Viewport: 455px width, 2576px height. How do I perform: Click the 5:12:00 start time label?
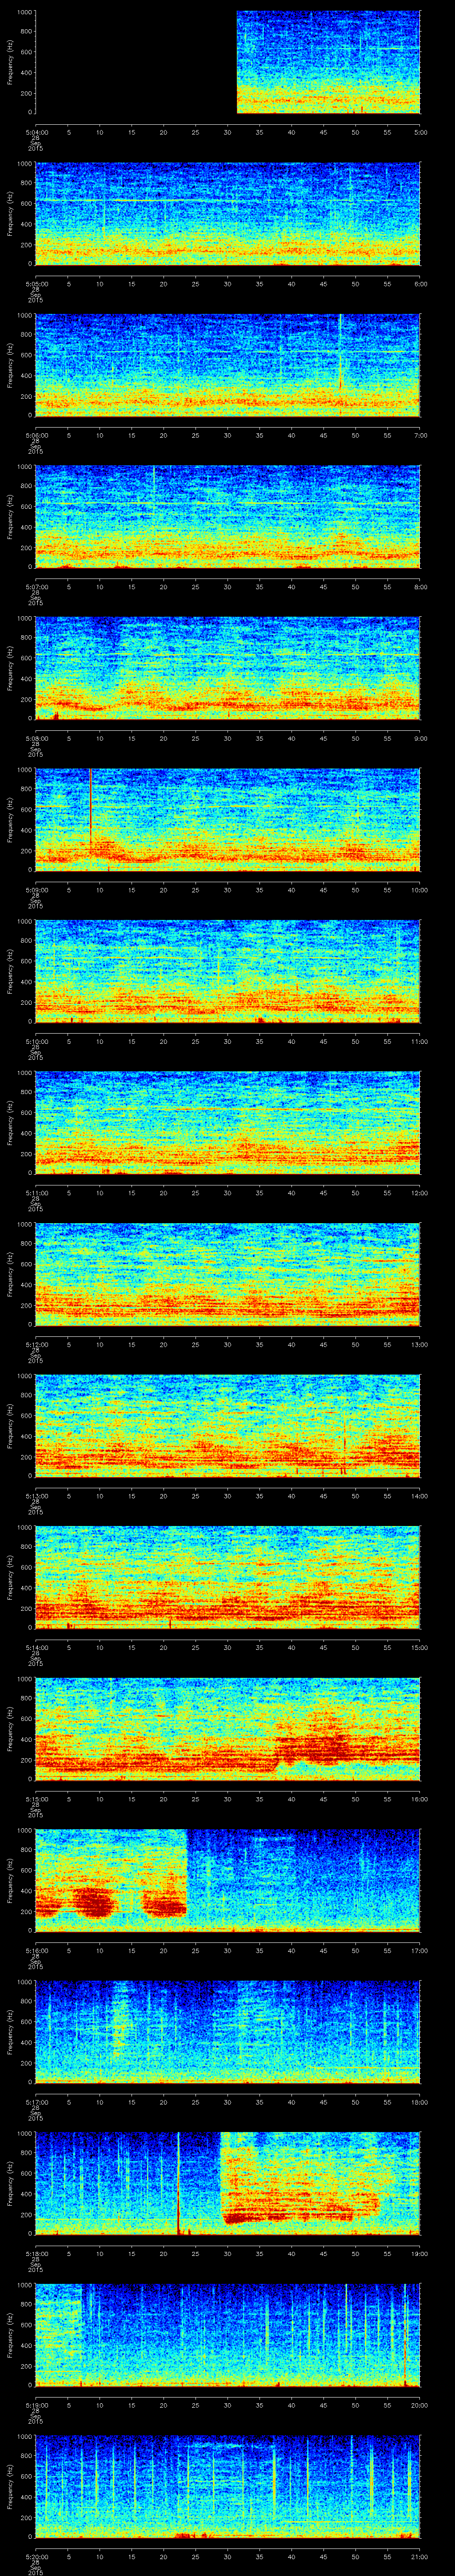[36, 1344]
